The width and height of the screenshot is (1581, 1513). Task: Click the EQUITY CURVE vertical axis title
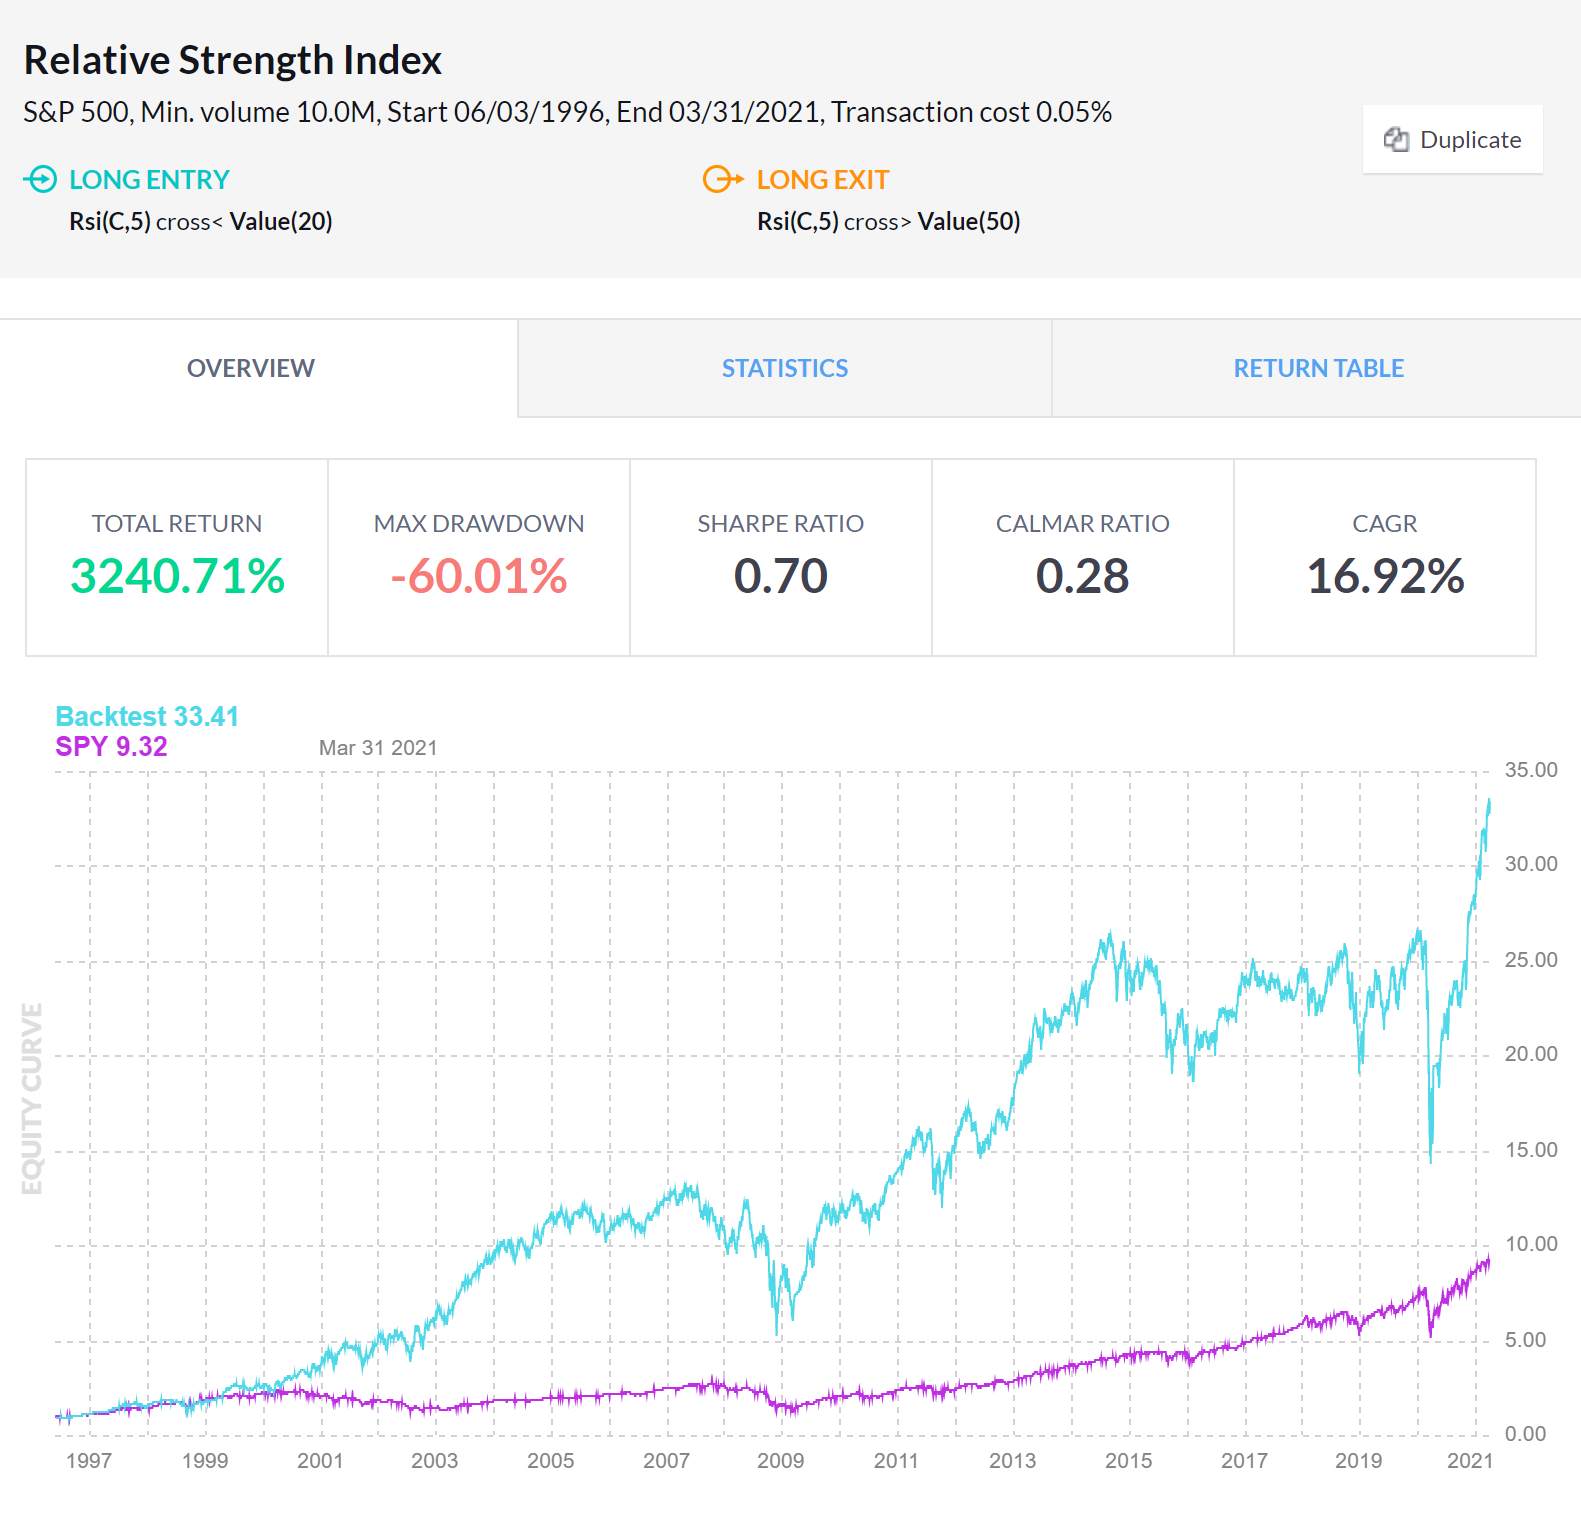(32, 1099)
